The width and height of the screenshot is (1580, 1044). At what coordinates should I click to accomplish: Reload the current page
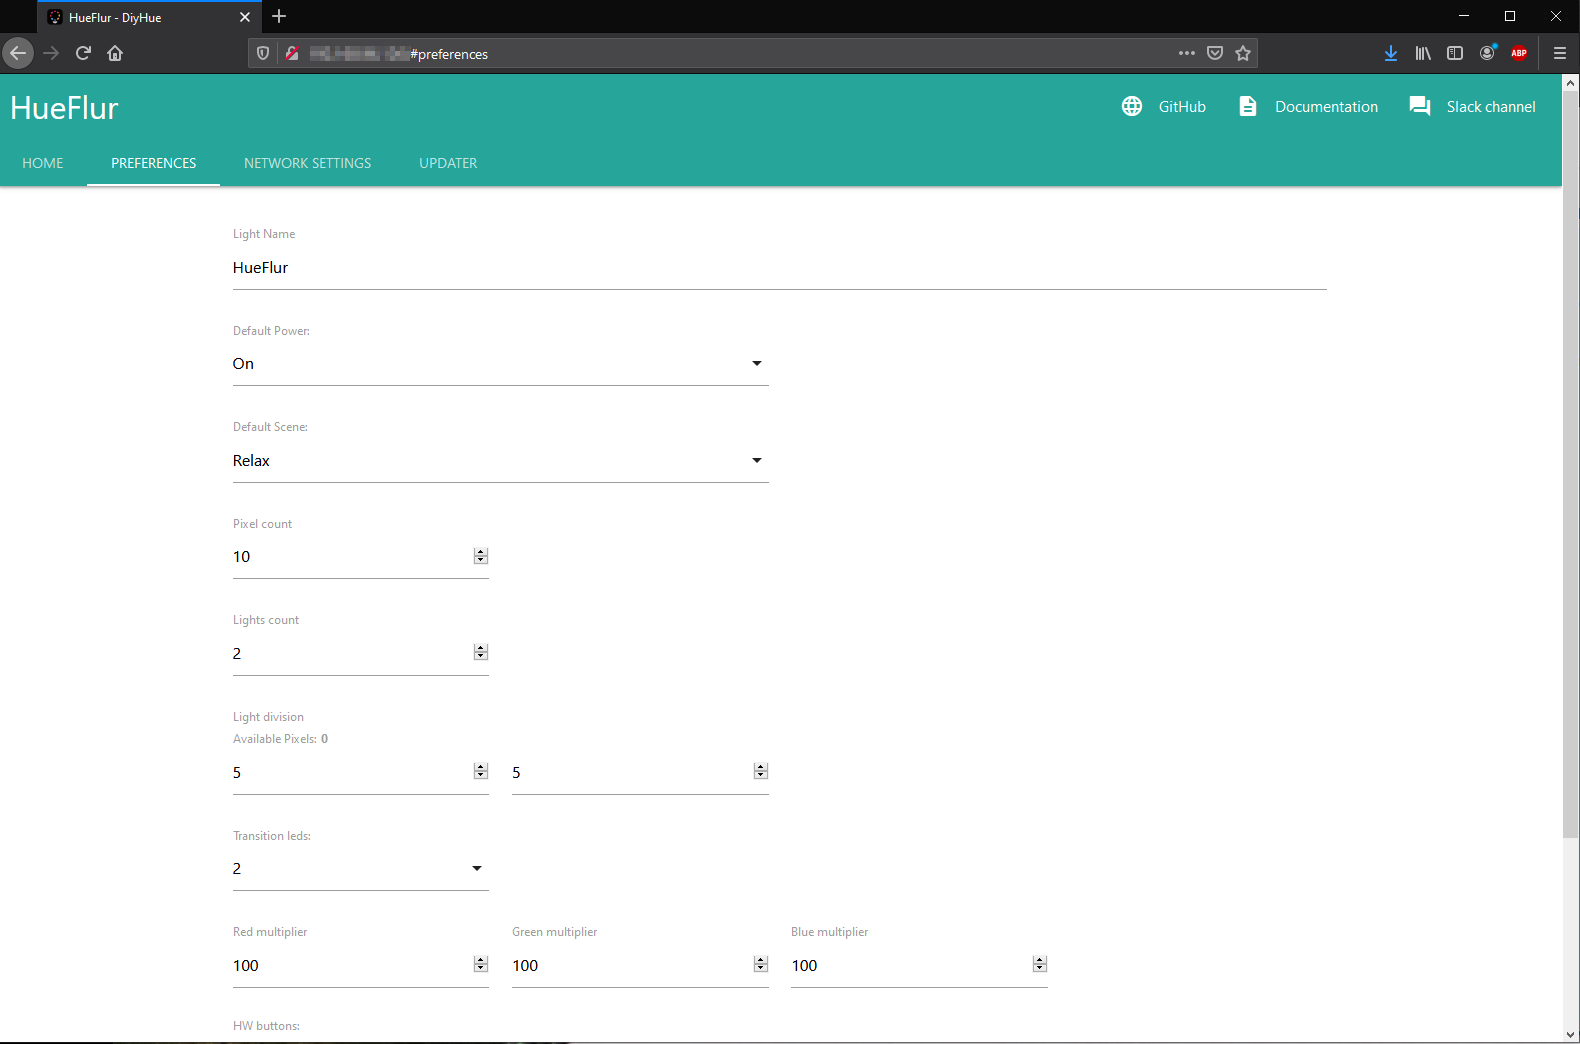pos(83,53)
